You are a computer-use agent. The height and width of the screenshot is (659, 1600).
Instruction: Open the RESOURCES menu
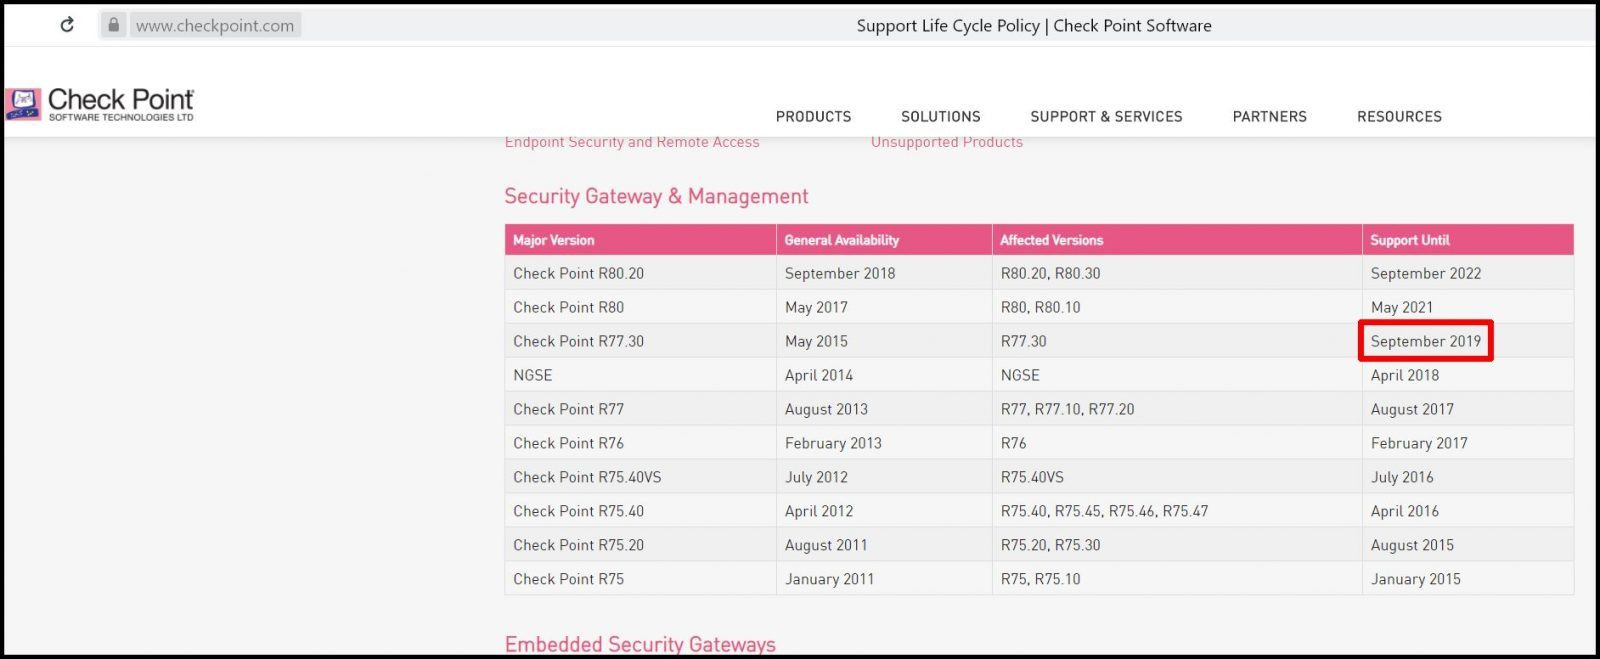[1399, 116]
